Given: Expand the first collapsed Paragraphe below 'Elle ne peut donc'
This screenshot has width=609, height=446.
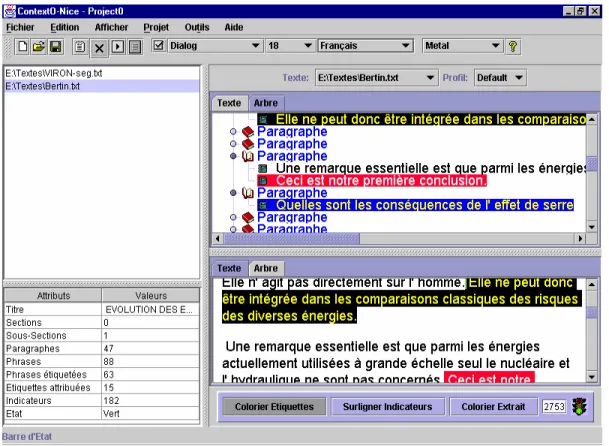Looking at the screenshot, I should (233, 132).
